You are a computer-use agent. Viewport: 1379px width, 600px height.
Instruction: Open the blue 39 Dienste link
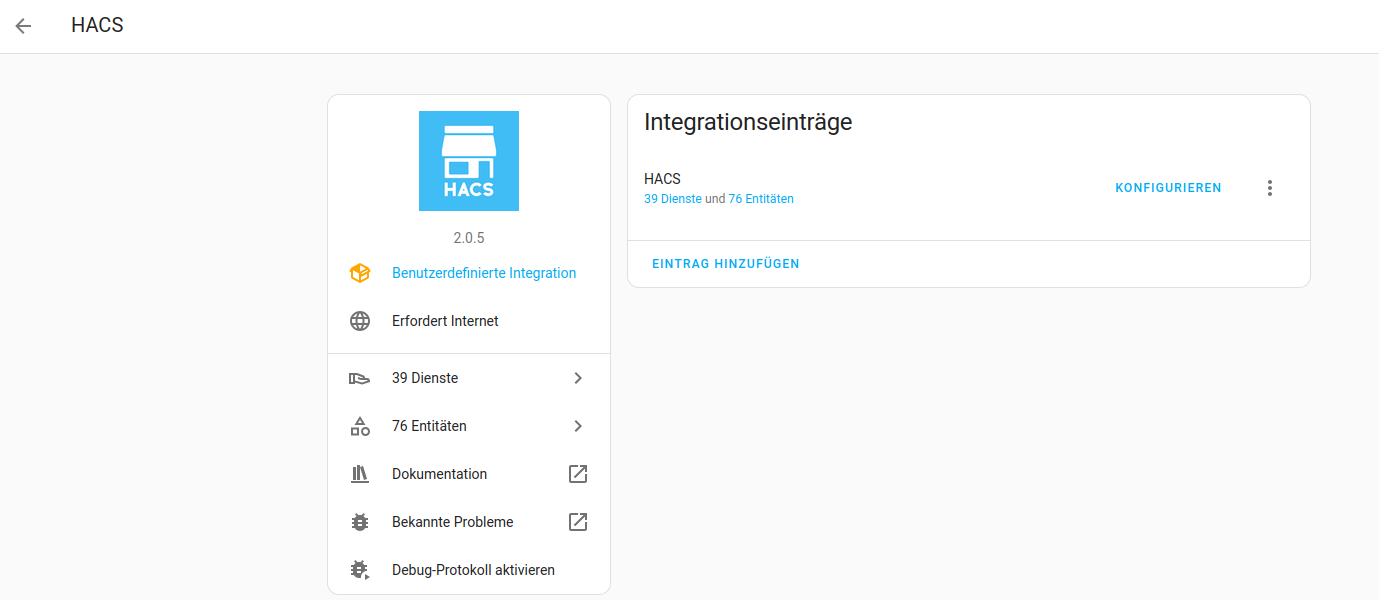coord(673,199)
